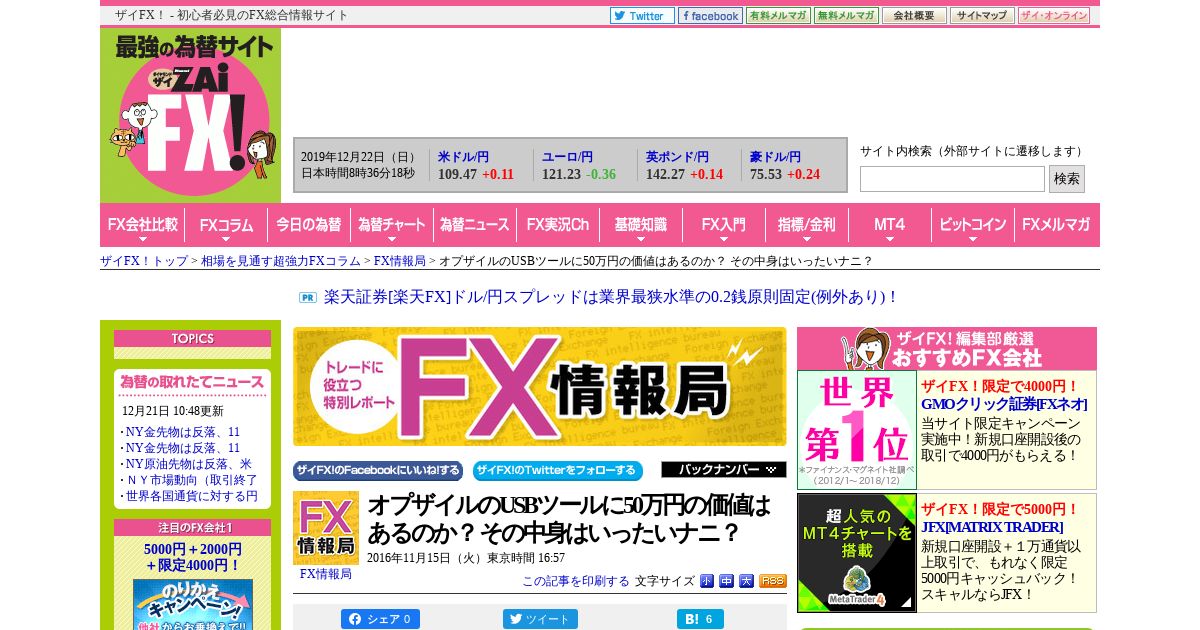Viewport: 1200px width, 630px height.
Task: Open the ＮＹ市場動向 news link
Action: point(191,480)
